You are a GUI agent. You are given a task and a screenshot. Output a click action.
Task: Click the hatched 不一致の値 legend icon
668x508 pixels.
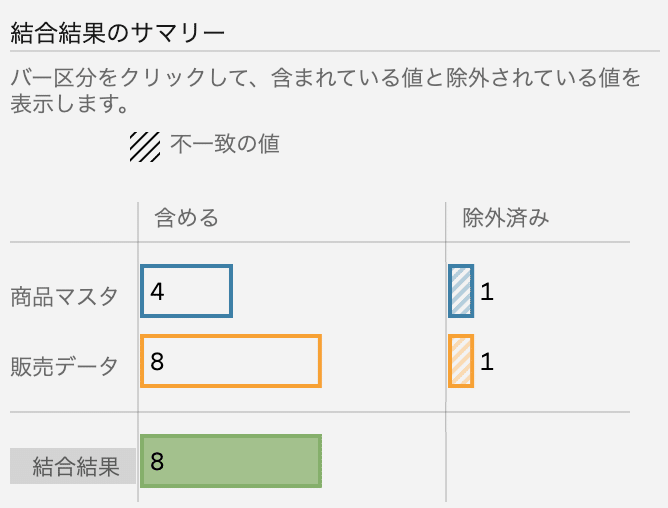(x=145, y=147)
